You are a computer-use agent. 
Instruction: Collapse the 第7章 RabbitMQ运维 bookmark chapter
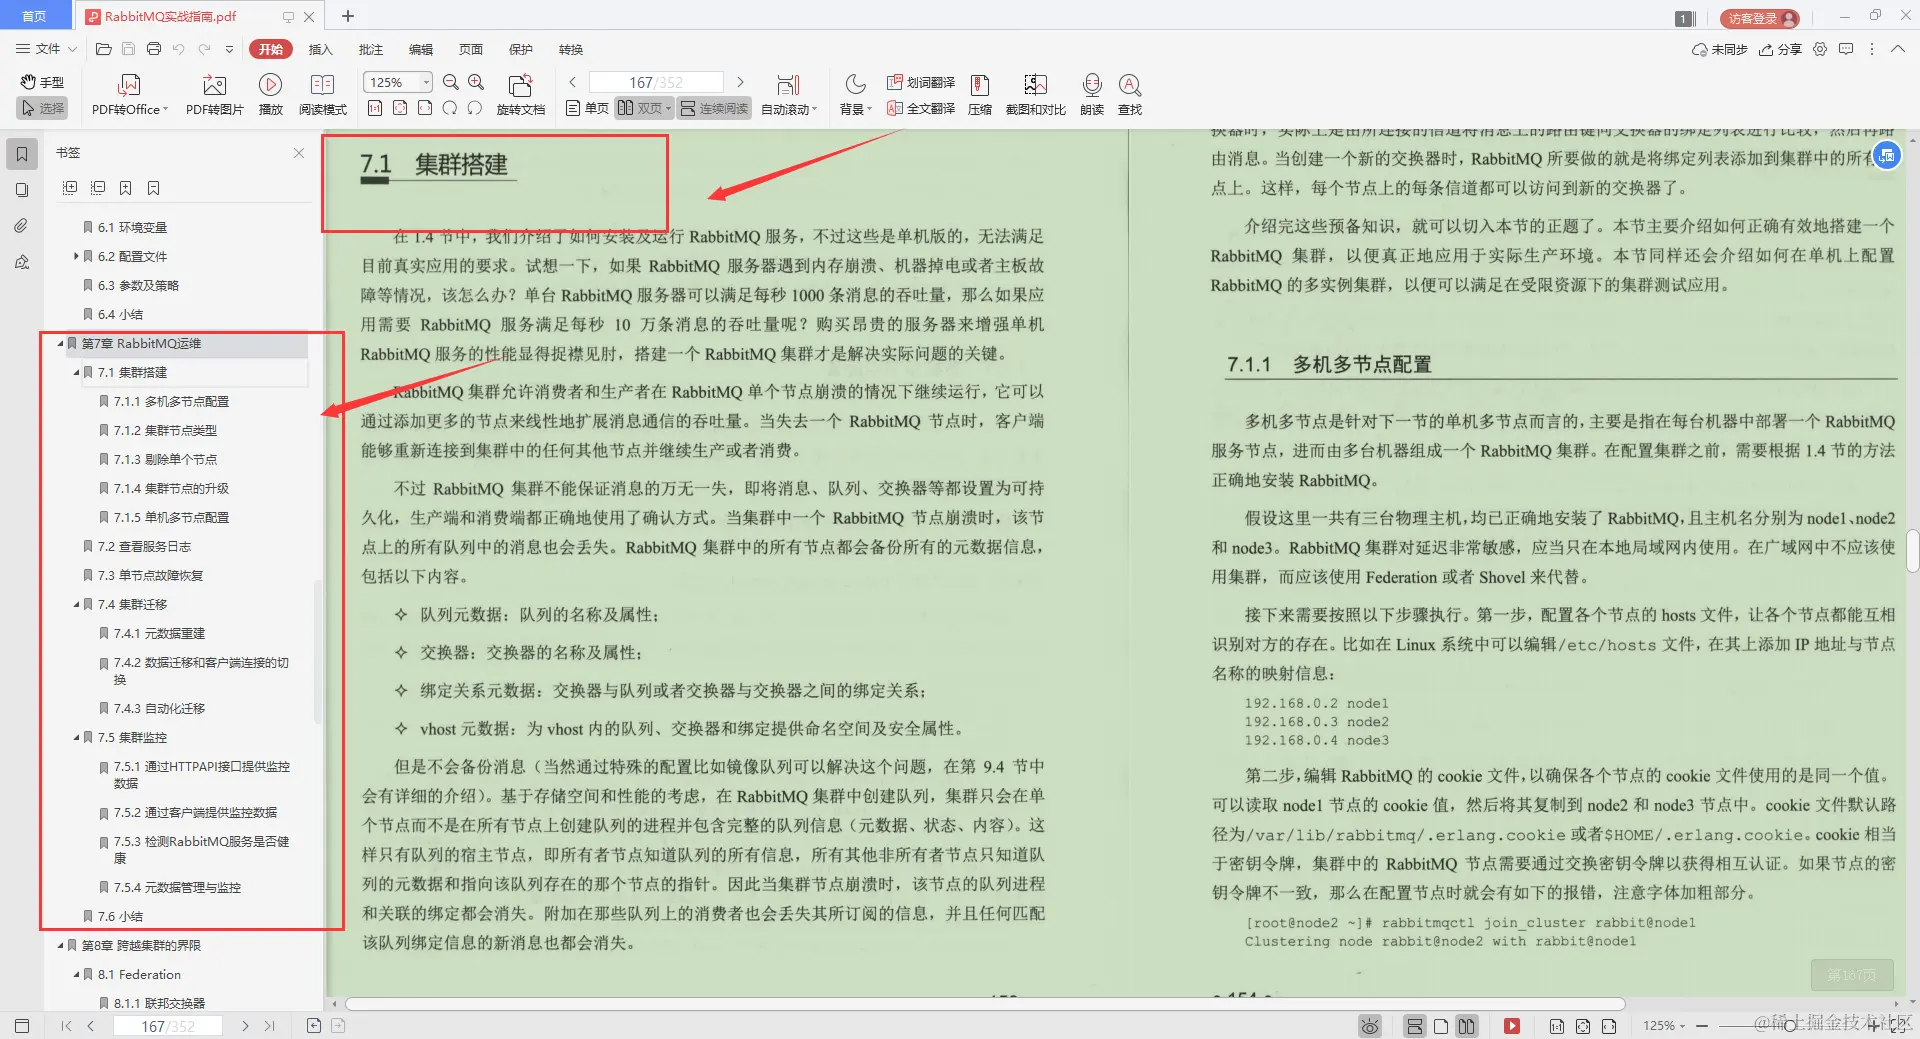(60, 344)
